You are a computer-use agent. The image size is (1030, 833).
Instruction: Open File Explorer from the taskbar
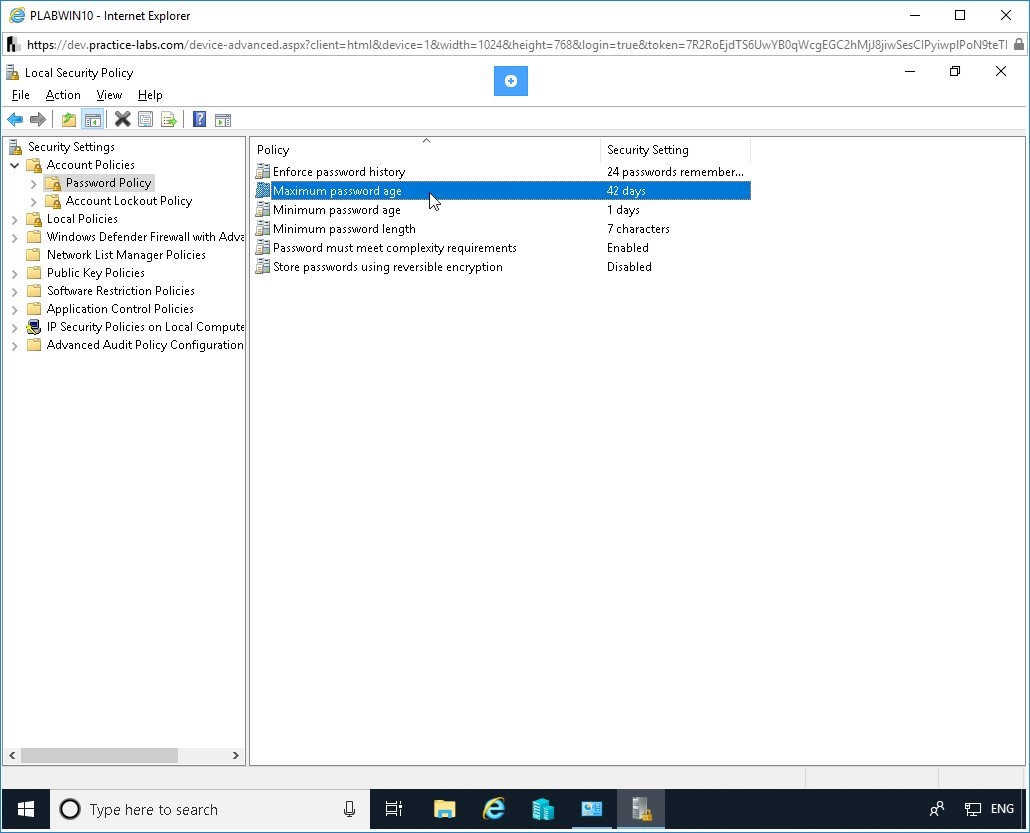click(445, 809)
